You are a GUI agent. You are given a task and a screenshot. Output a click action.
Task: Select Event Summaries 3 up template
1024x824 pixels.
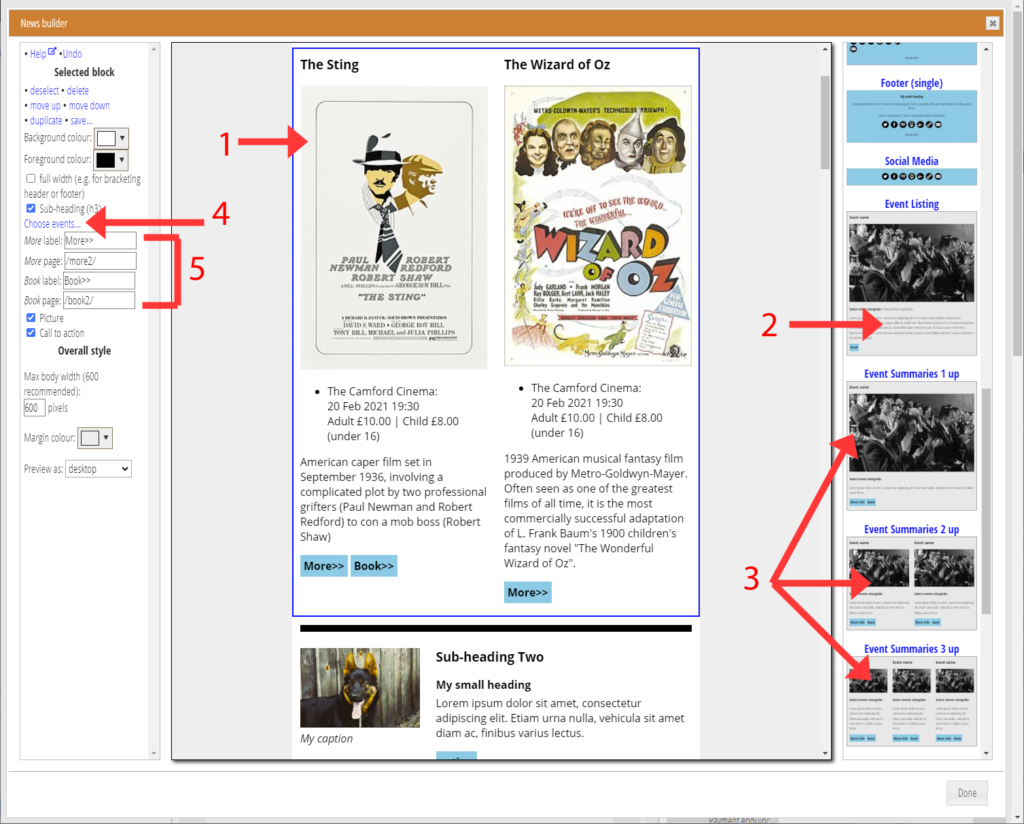tap(912, 701)
